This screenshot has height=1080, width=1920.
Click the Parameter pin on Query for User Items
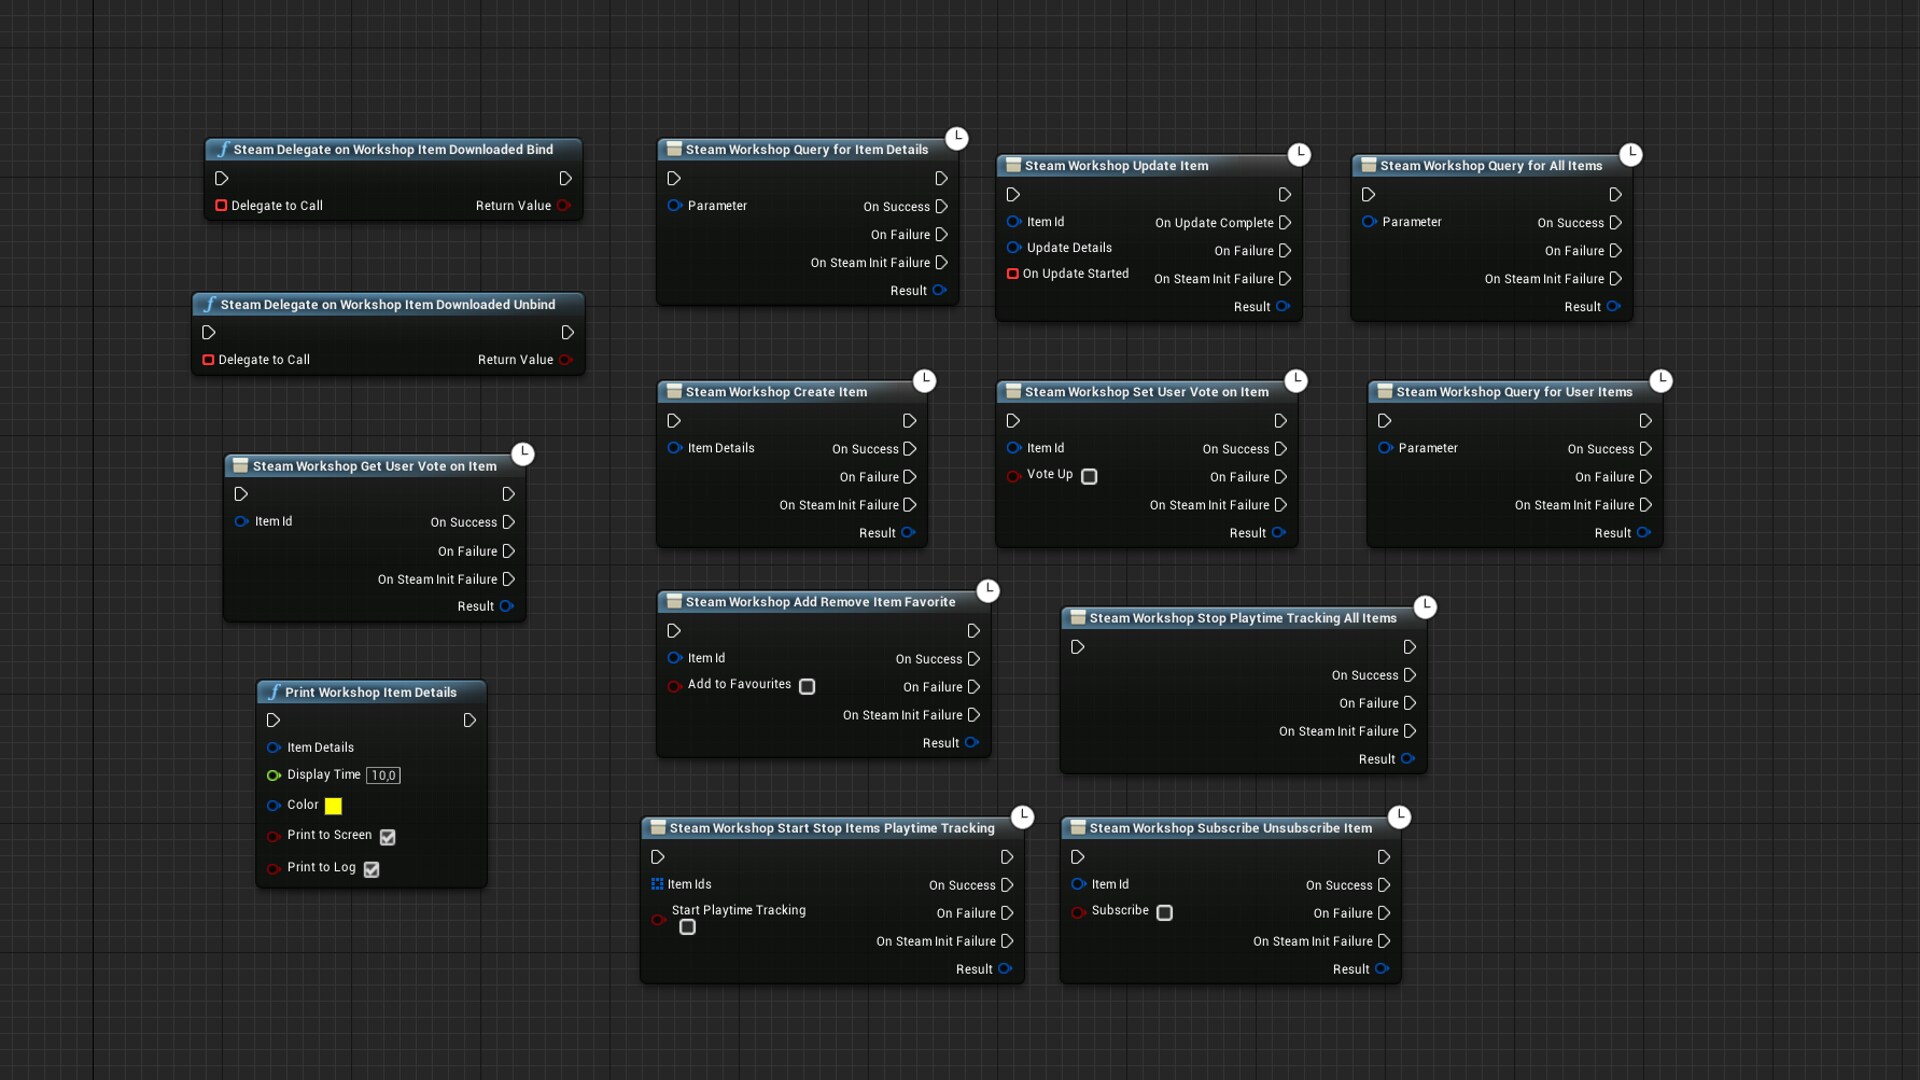point(1385,448)
